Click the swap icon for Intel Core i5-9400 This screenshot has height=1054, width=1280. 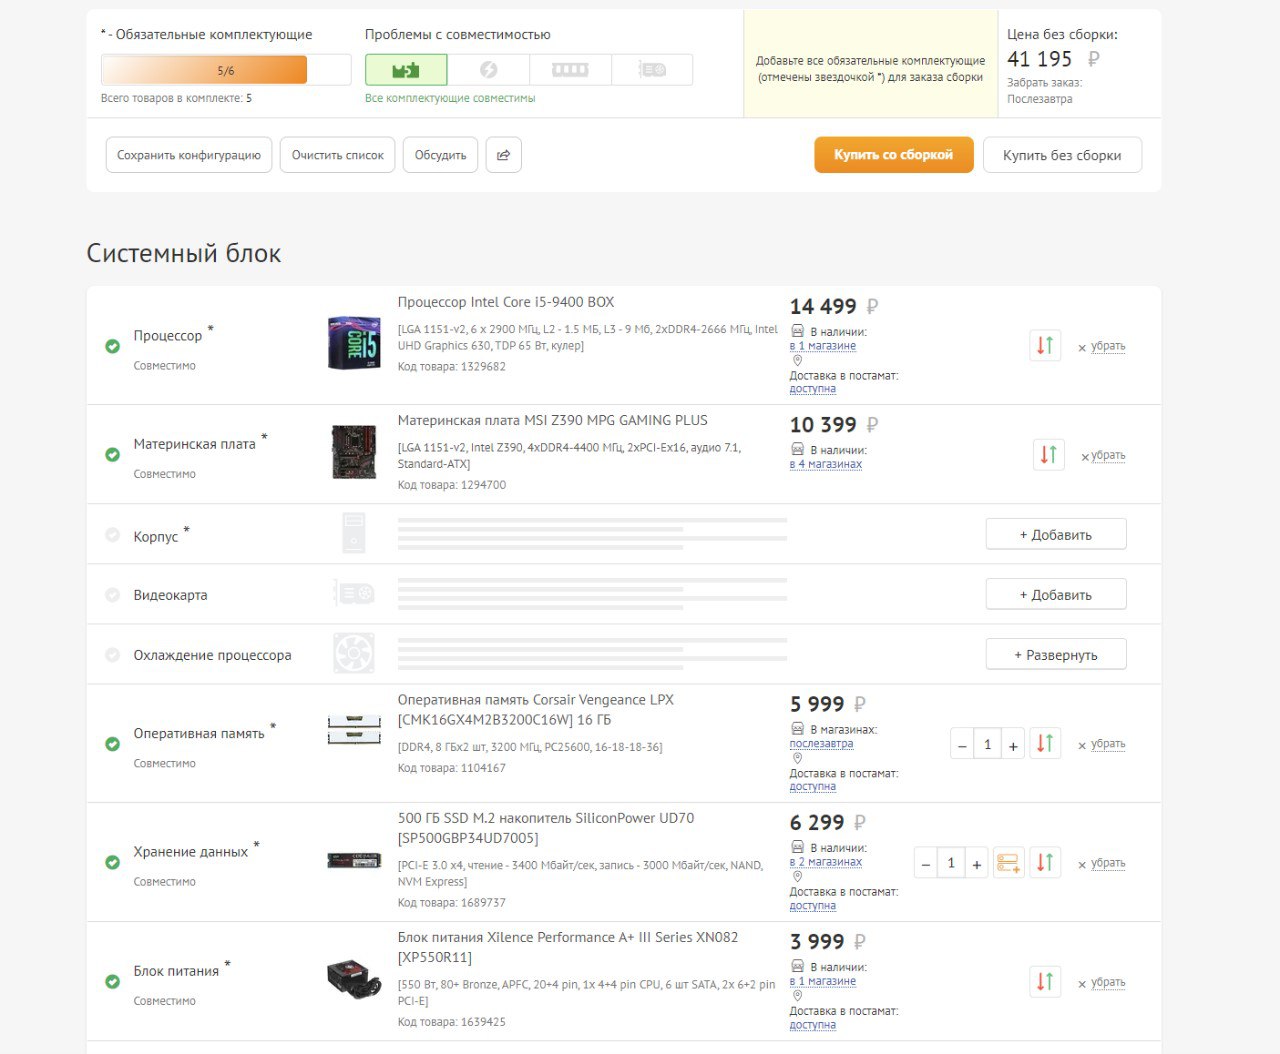click(1045, 346)
